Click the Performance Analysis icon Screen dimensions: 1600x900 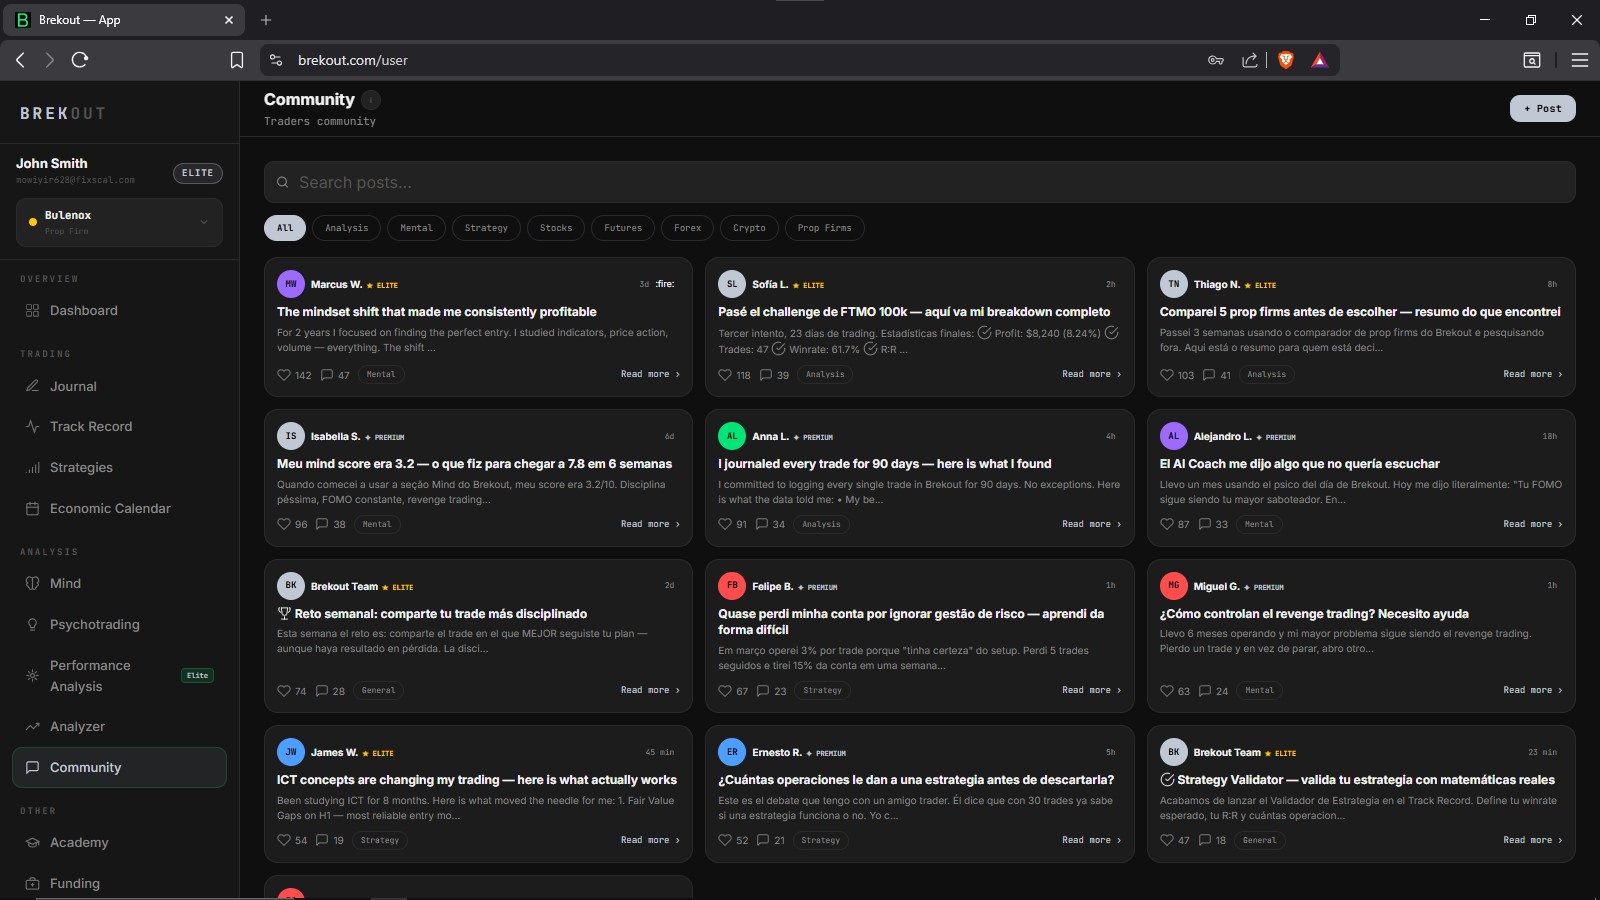click(x=32, y=676)
